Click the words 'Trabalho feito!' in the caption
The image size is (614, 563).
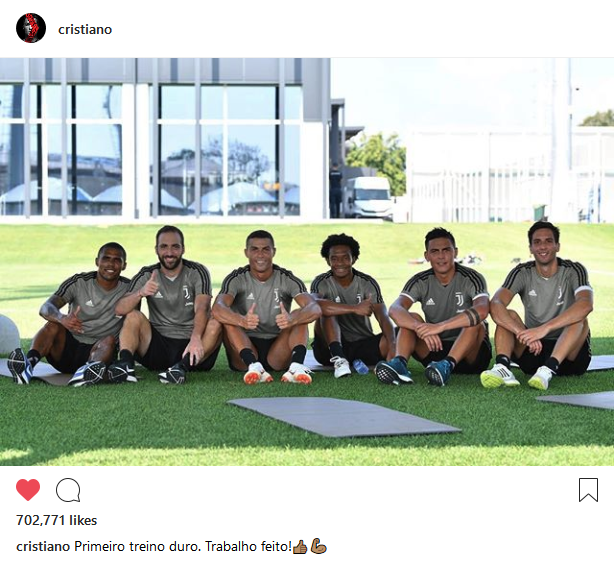point(249,546)
